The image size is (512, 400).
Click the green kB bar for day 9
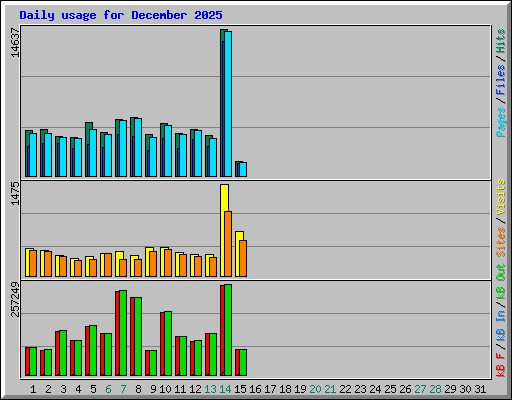[153, 363]
